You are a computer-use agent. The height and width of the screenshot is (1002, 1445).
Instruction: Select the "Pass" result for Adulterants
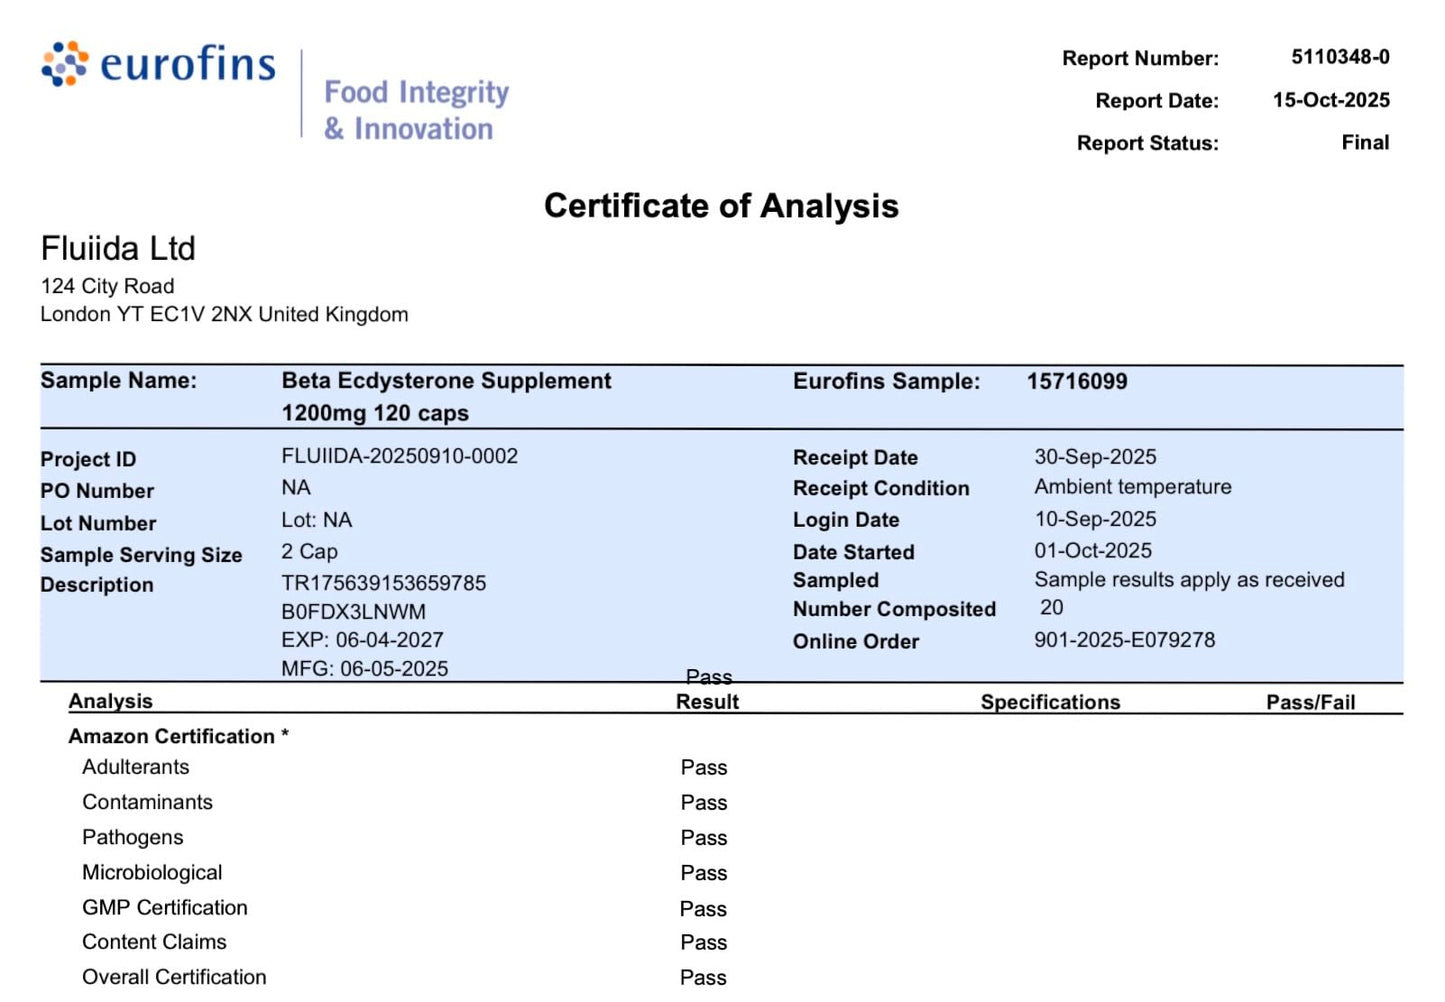(704, 768)
